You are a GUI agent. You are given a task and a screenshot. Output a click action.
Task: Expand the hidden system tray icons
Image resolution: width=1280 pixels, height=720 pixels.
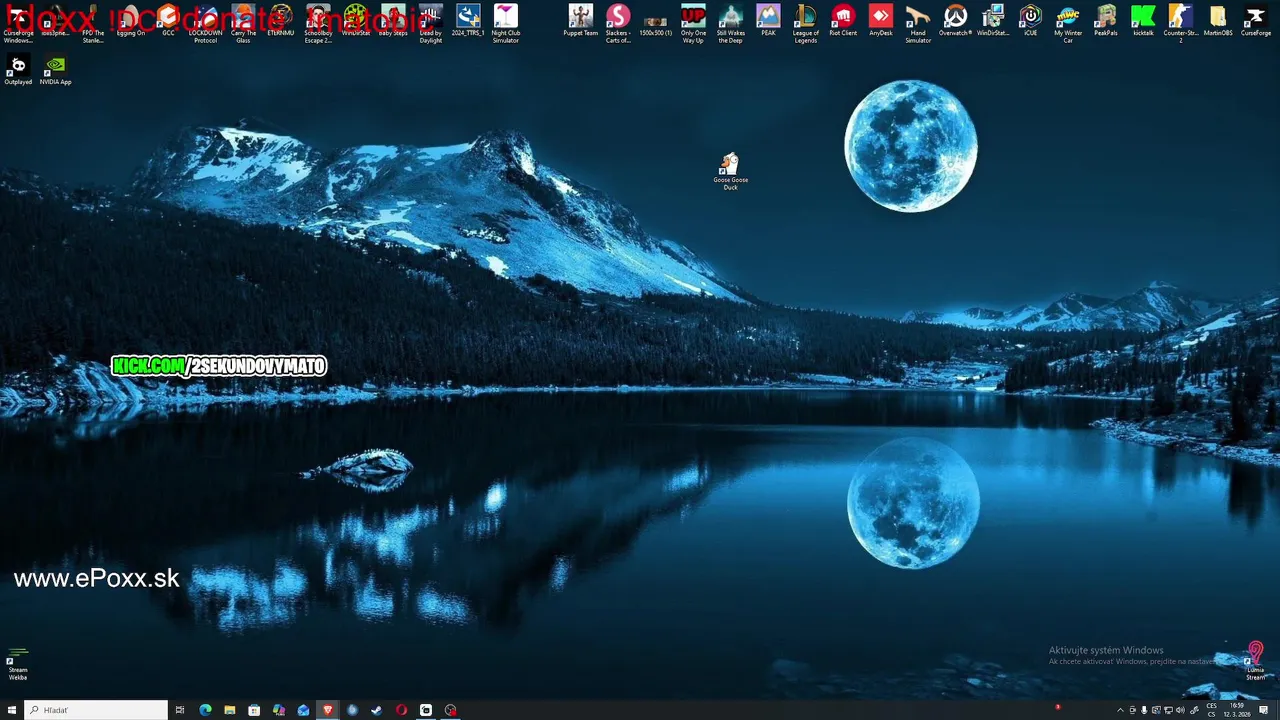coord(1120,710)
